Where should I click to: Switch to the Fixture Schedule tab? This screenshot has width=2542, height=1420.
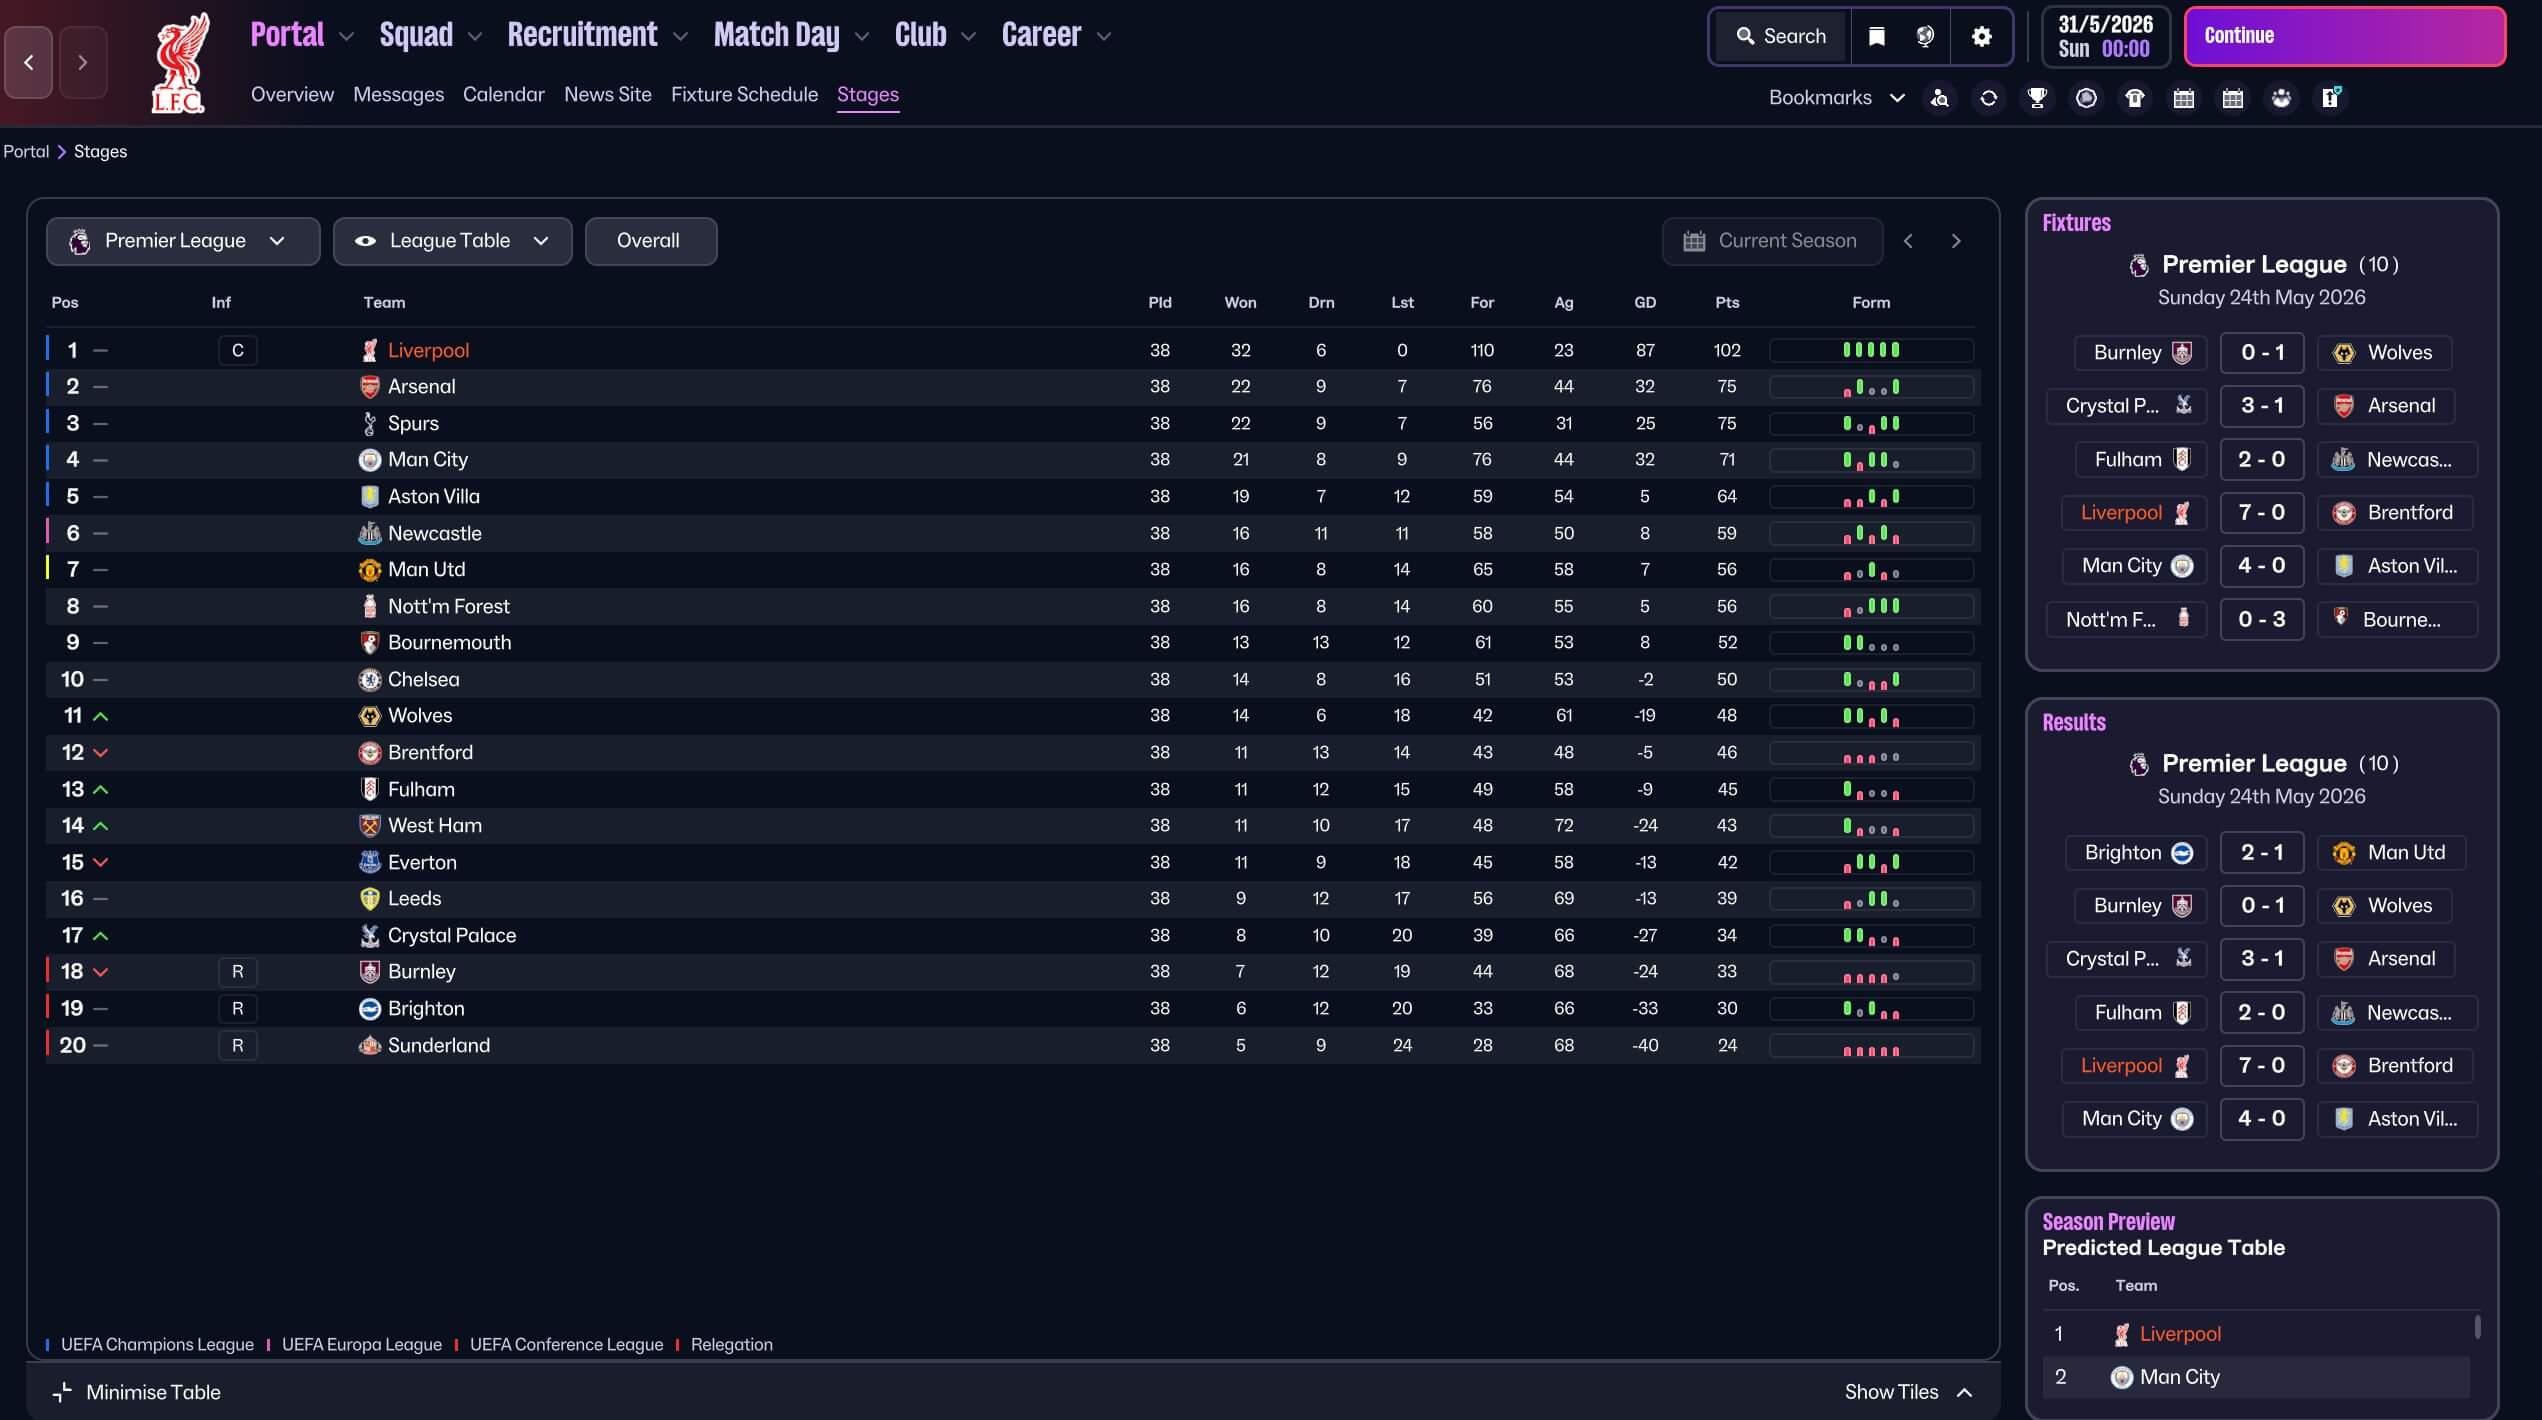(744, 95)
